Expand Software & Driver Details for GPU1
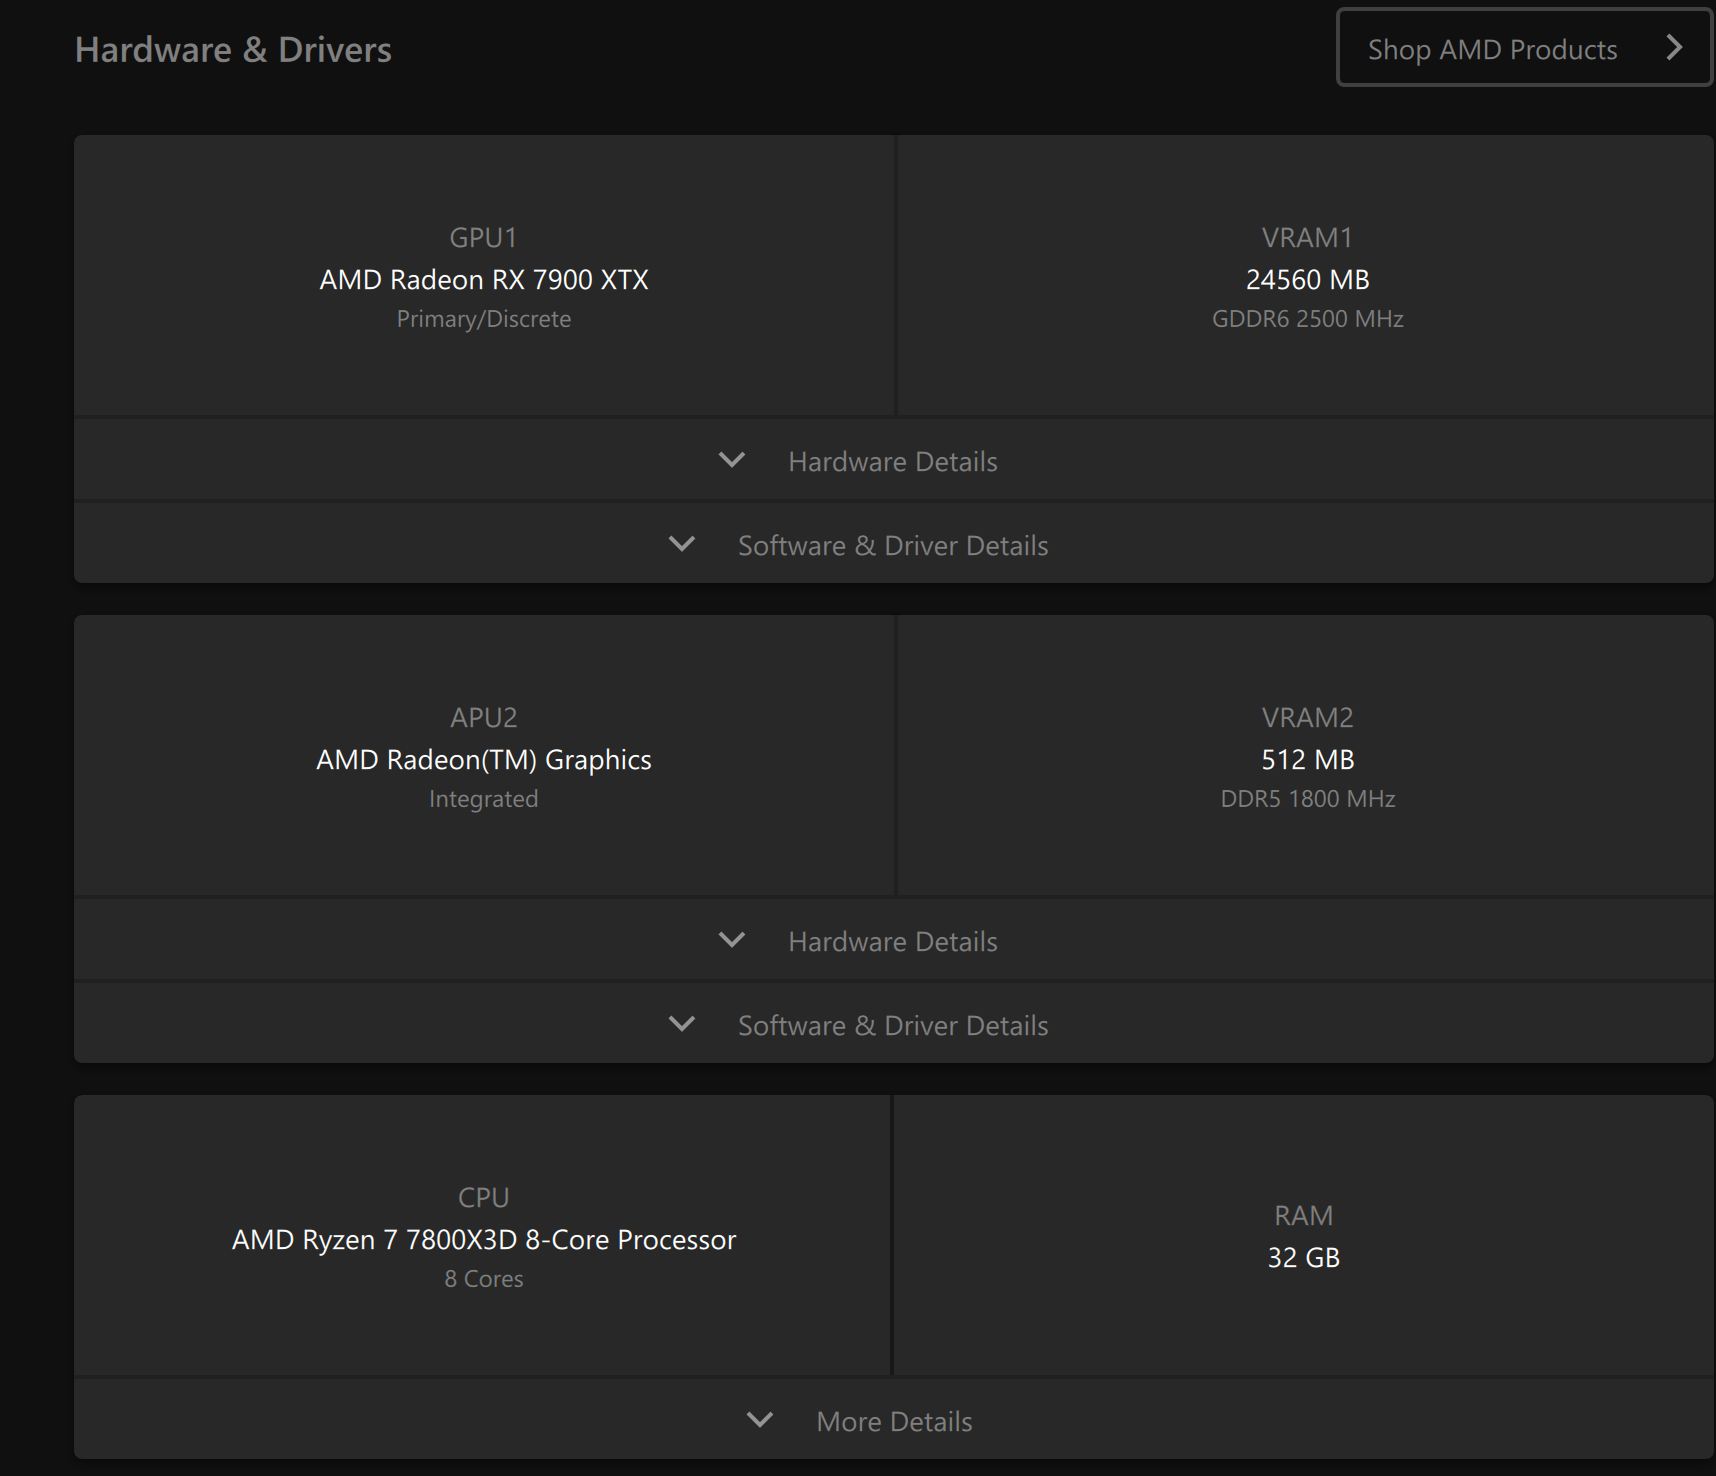1716x1476 pixels. click(x=894, y=545)
